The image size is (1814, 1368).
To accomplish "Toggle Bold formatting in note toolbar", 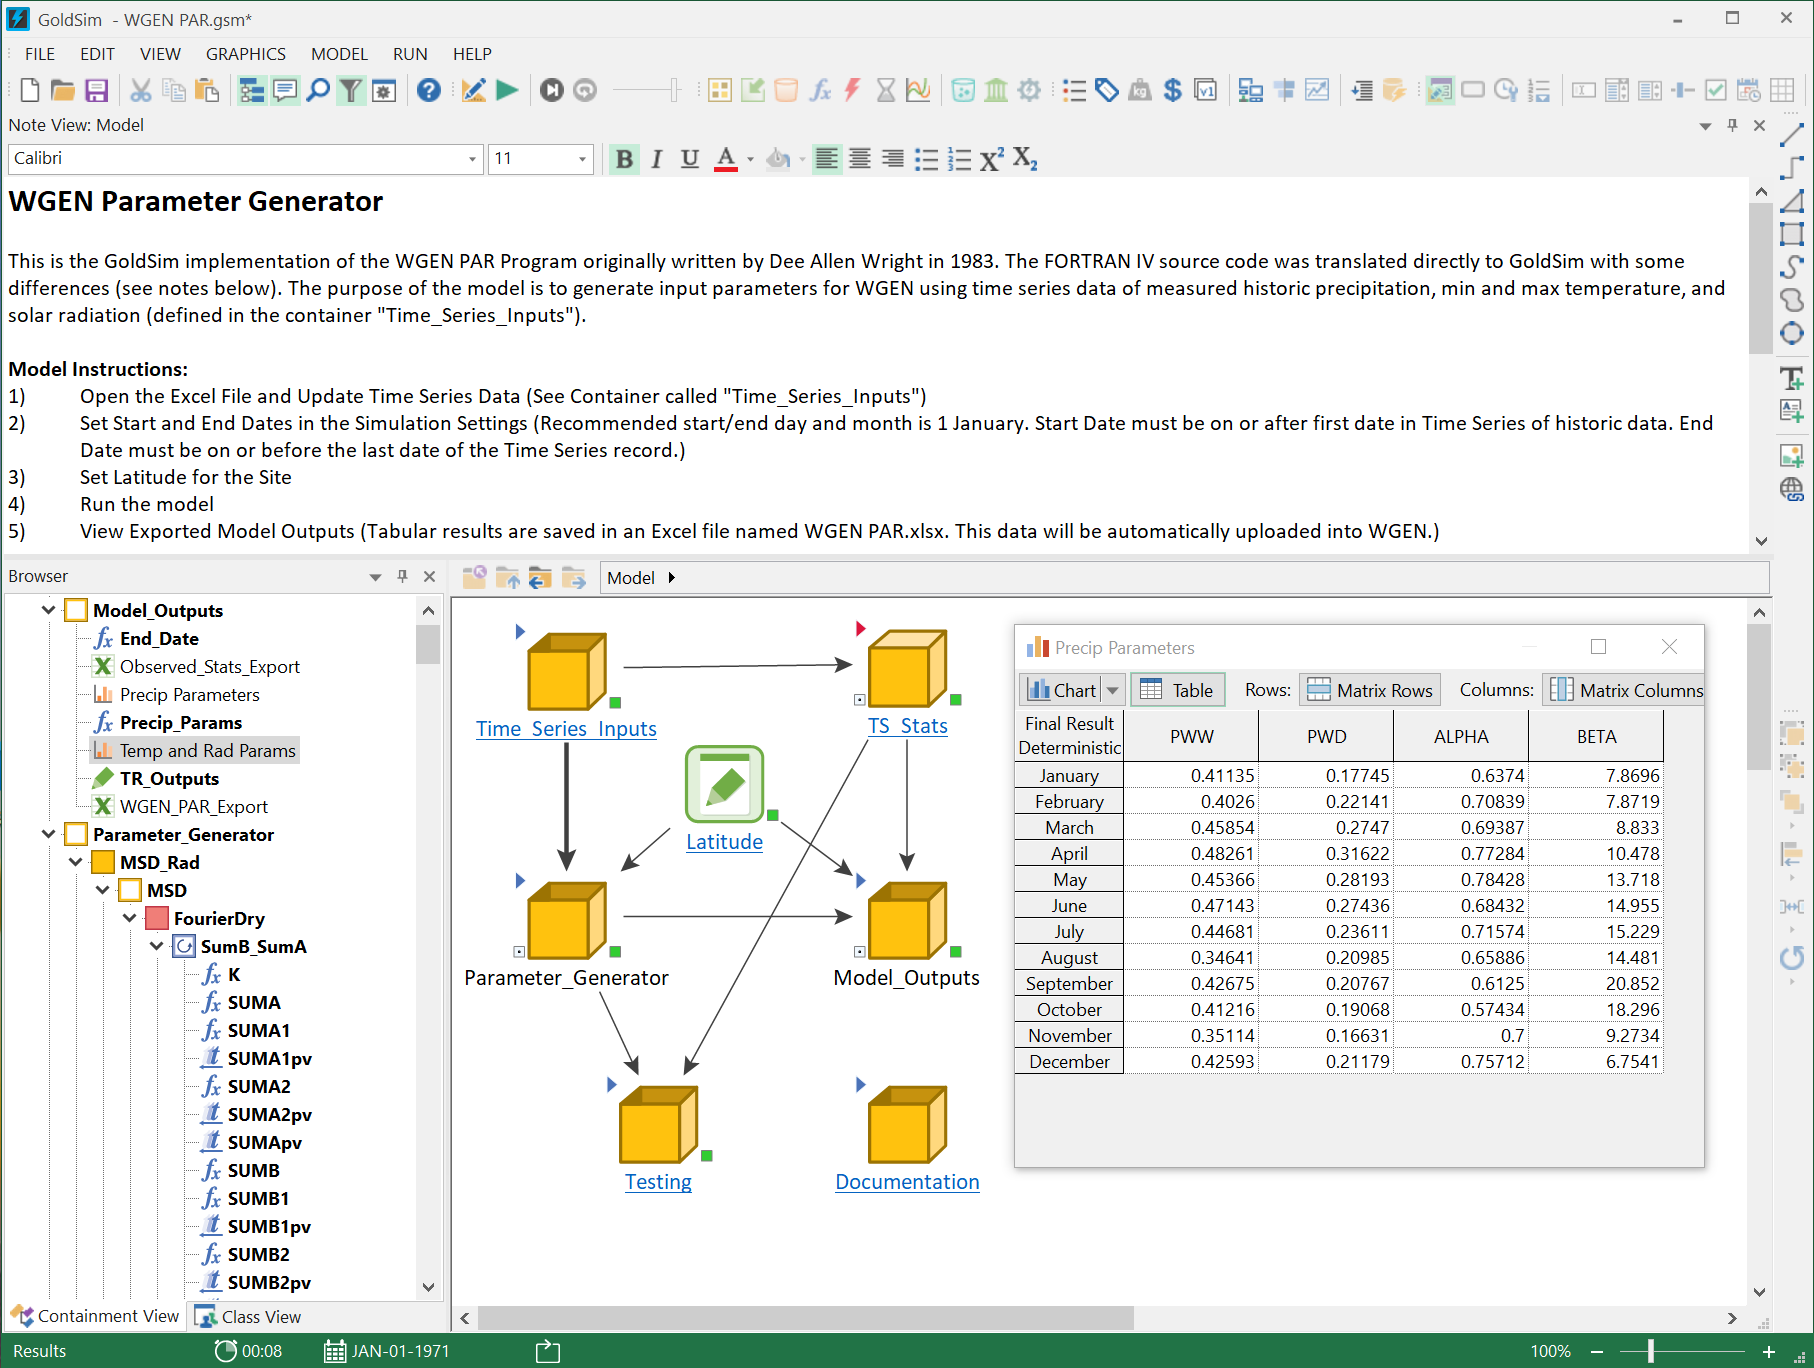I will point(624,159).
